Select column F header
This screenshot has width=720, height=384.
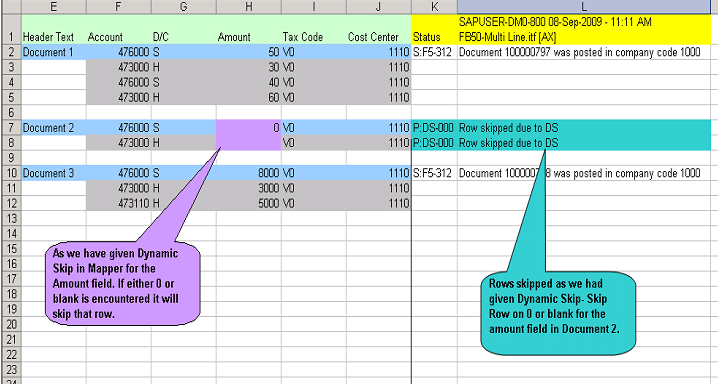pos(119,6)
